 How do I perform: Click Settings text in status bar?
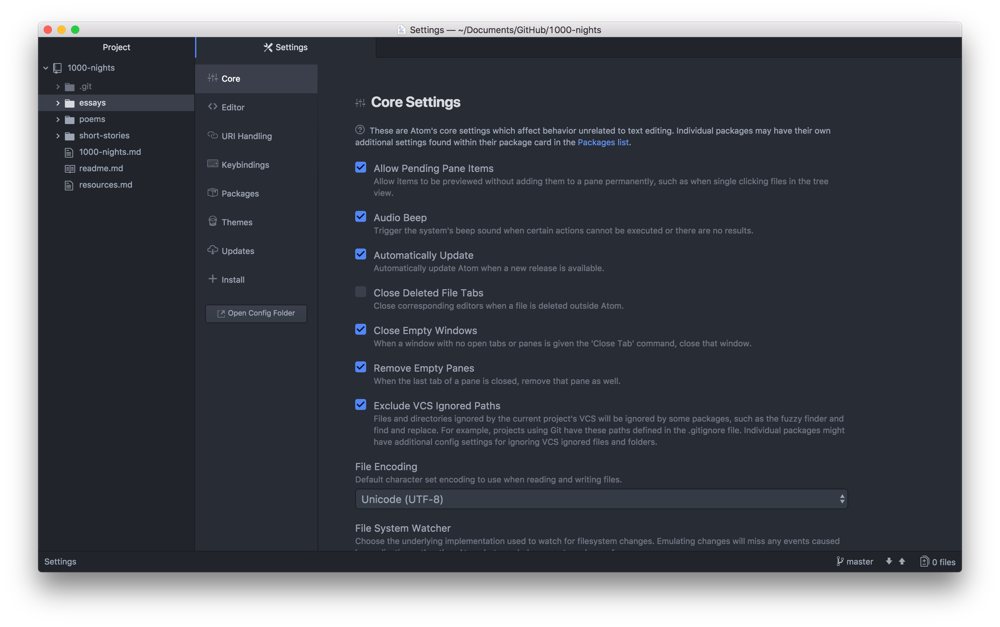(60, 561)
